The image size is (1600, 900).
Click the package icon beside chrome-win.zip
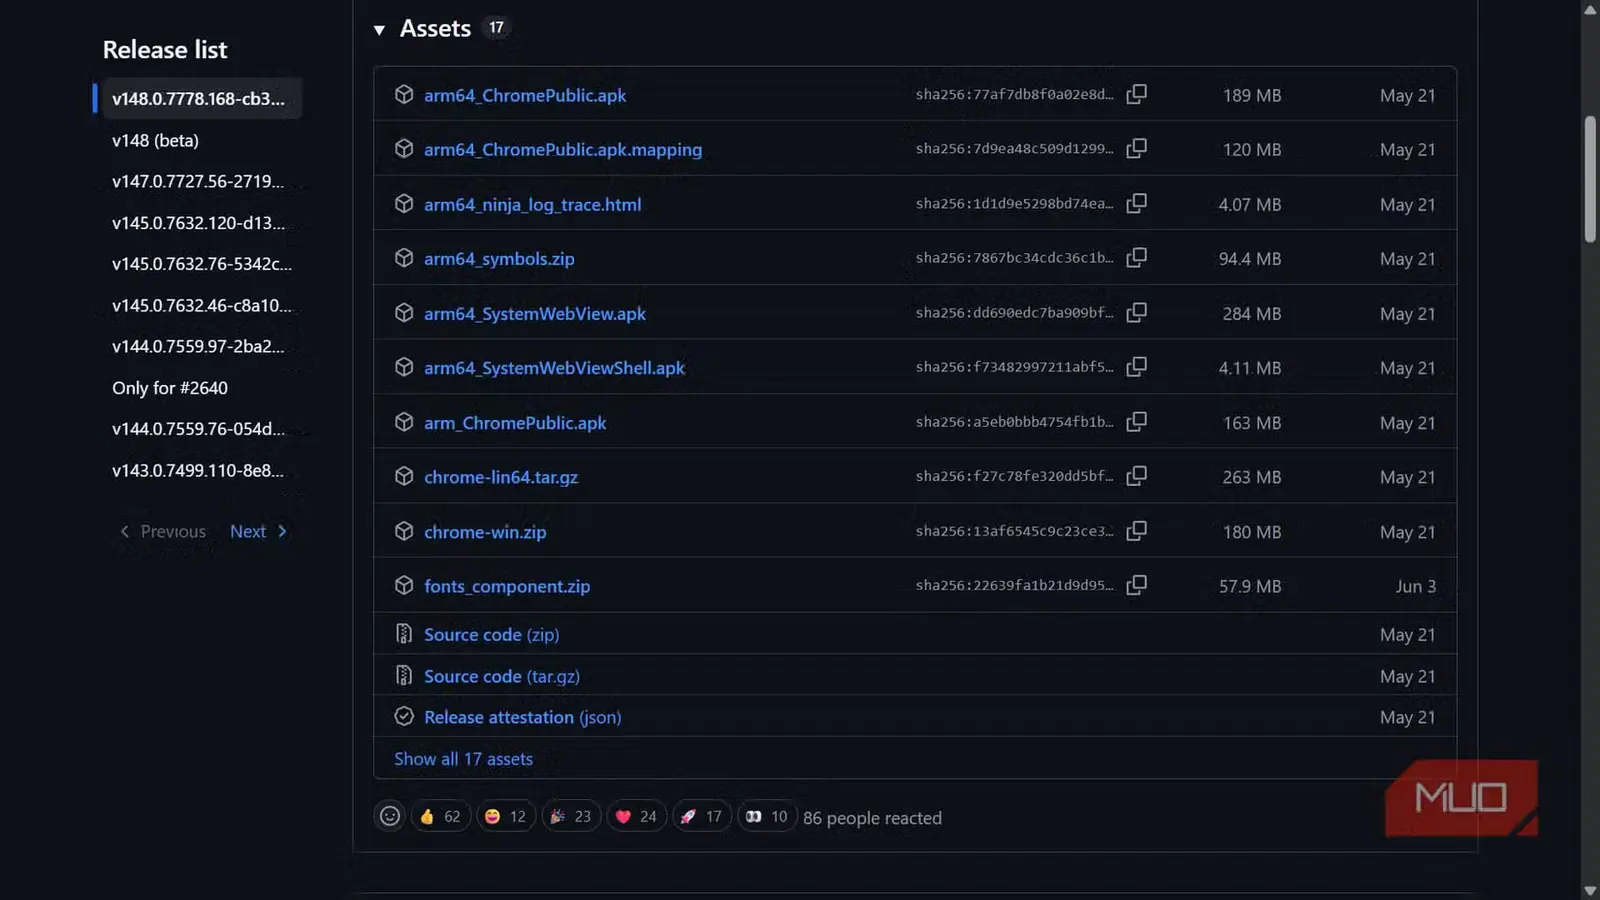(404, 531)
